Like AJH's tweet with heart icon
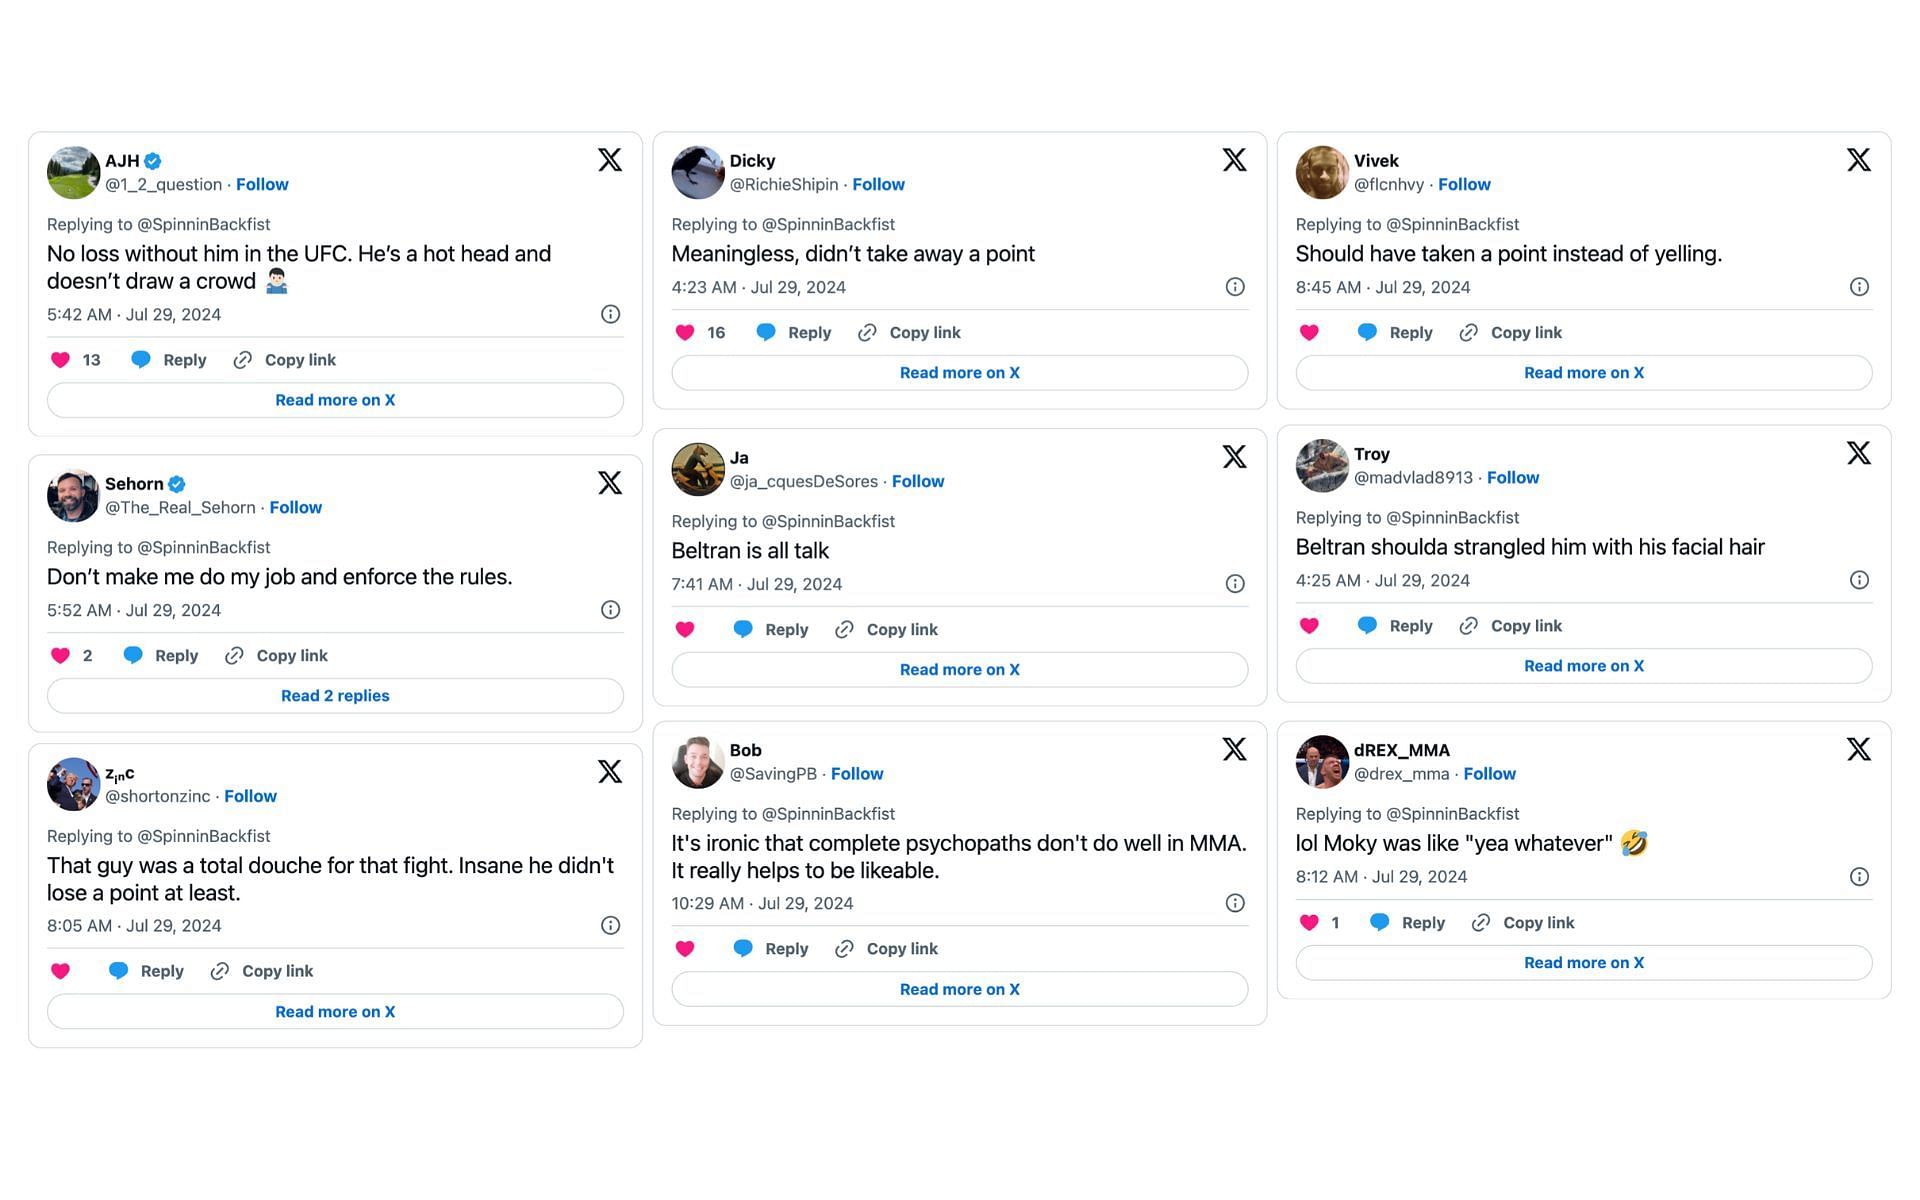Screen dimensions: 1920x1200 click(60, 360)
